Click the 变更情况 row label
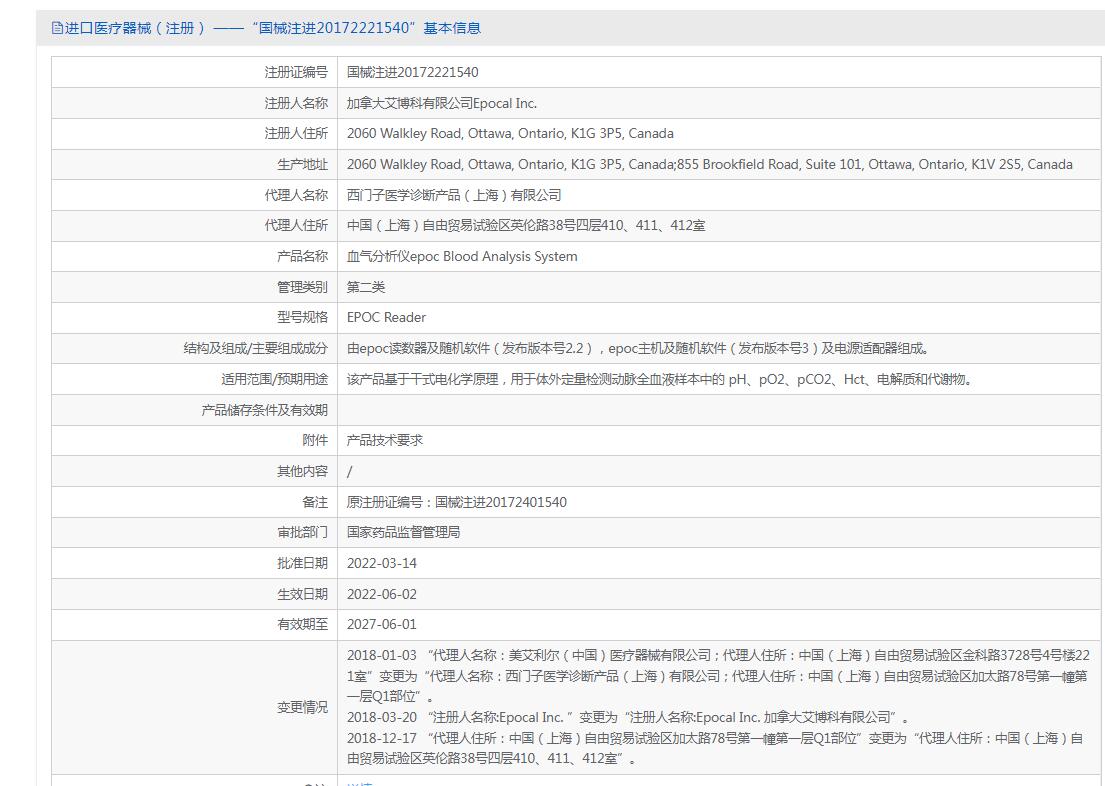Screen dimensions: 1105x786 302,707
